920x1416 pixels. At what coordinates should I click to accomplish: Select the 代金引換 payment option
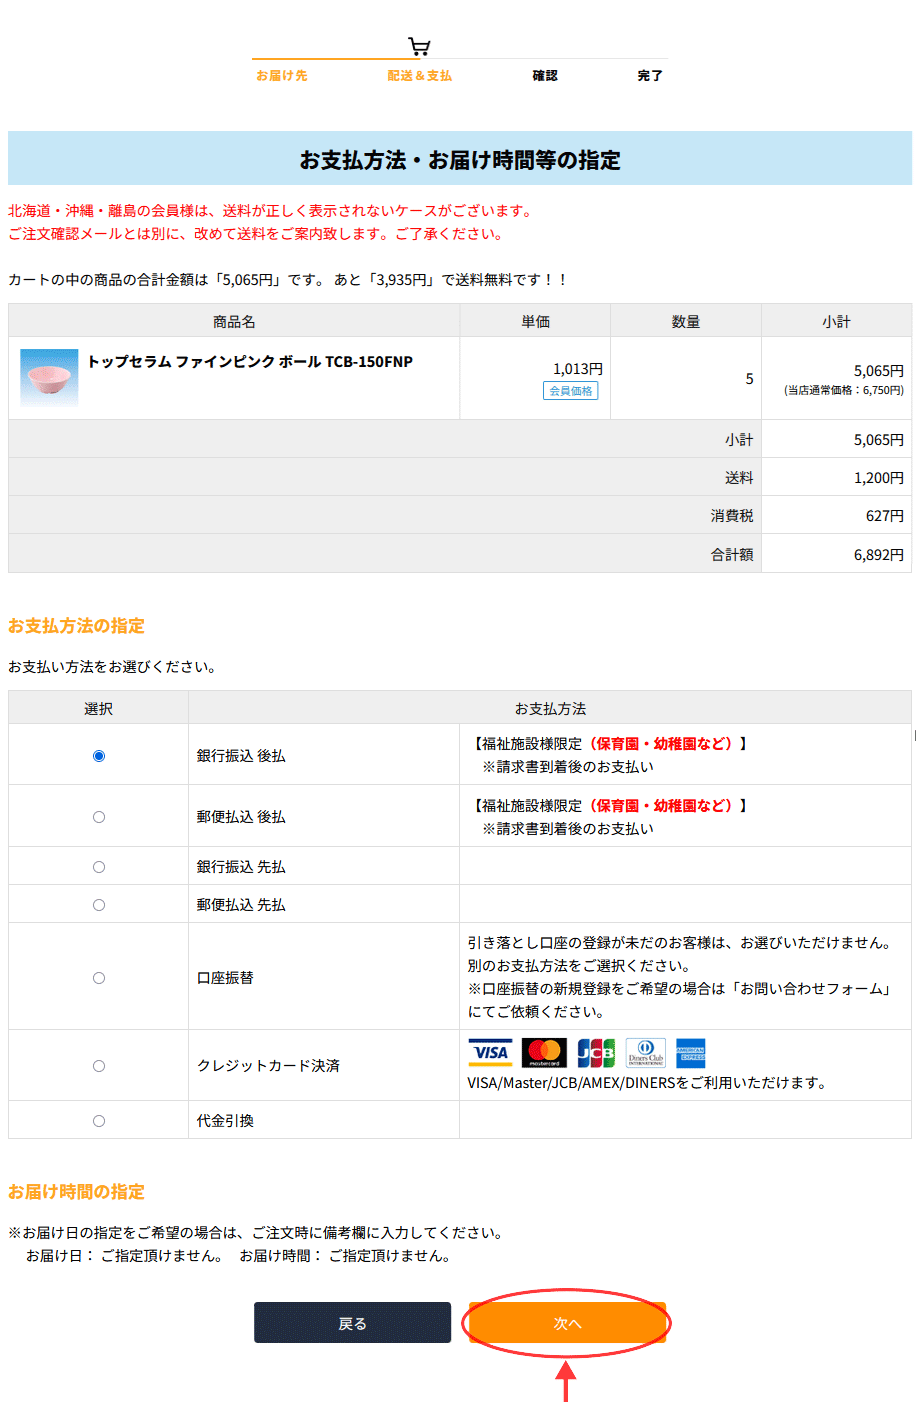[x=98, y=1120]
